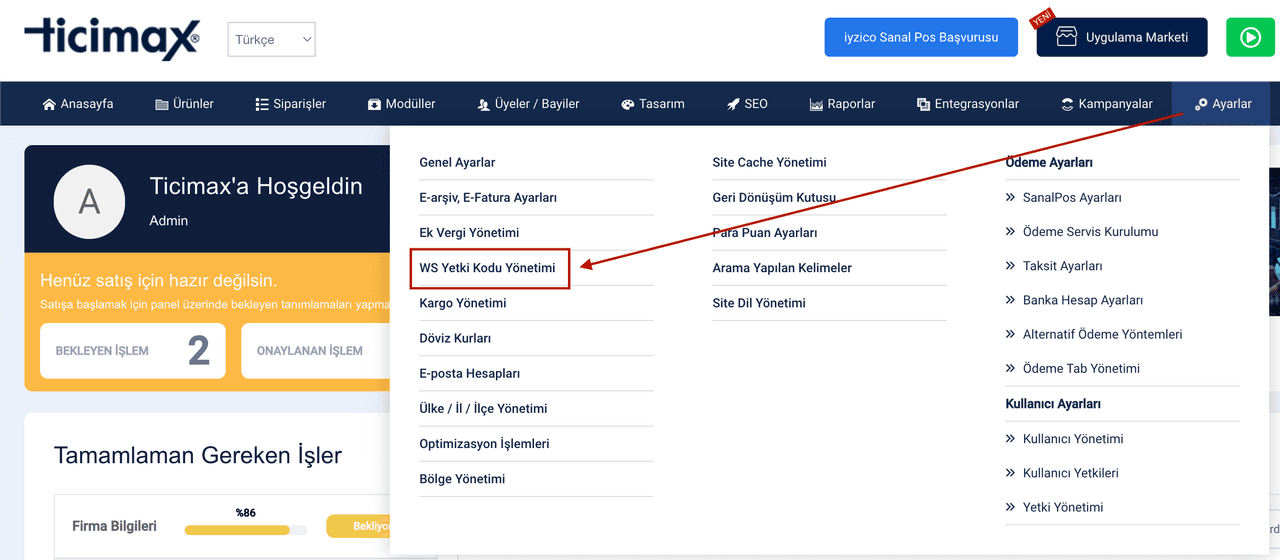
Task: Open E-arşiv, E-Fatura Ayarları
Action: point(488,197)
